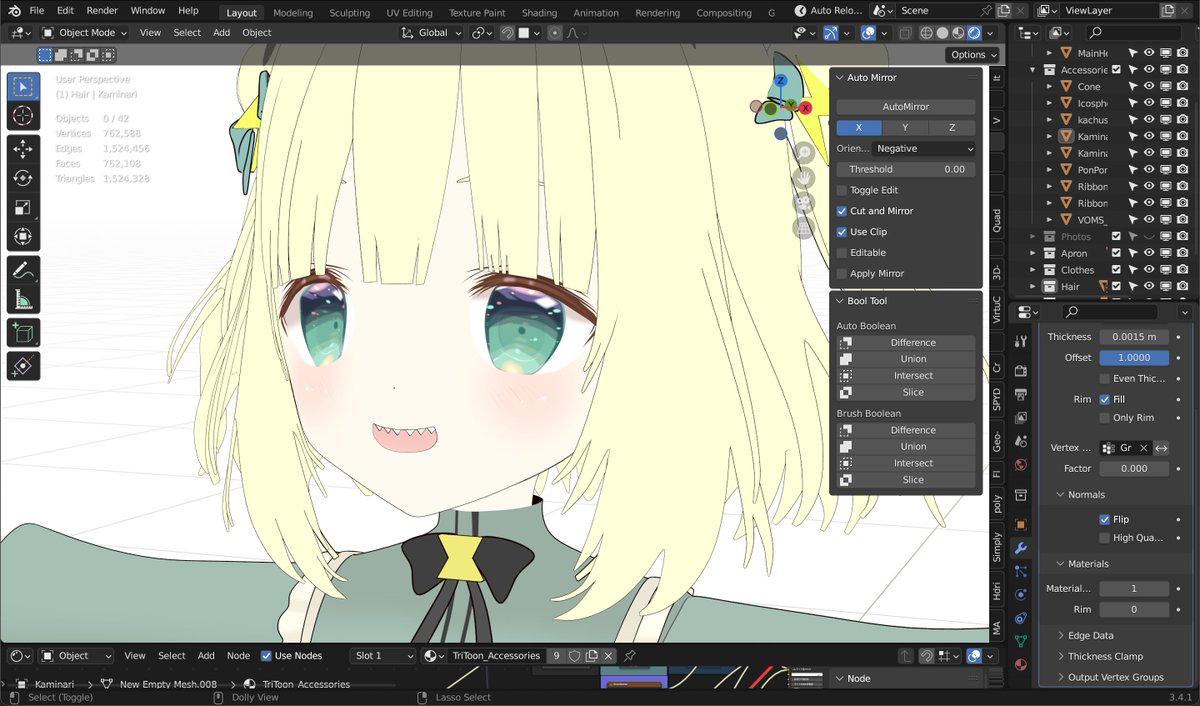This screenshot has width=1200, height=706.
Task: Open the Particles properties tab
Action: pyautogui.click(x=1020, y=571)
